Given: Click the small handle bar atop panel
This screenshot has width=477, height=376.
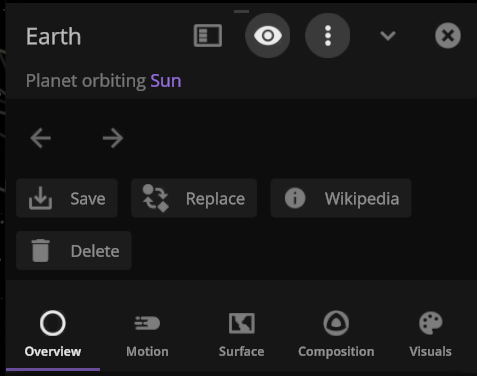Looking at the screenshot, I should coord(241,11).
